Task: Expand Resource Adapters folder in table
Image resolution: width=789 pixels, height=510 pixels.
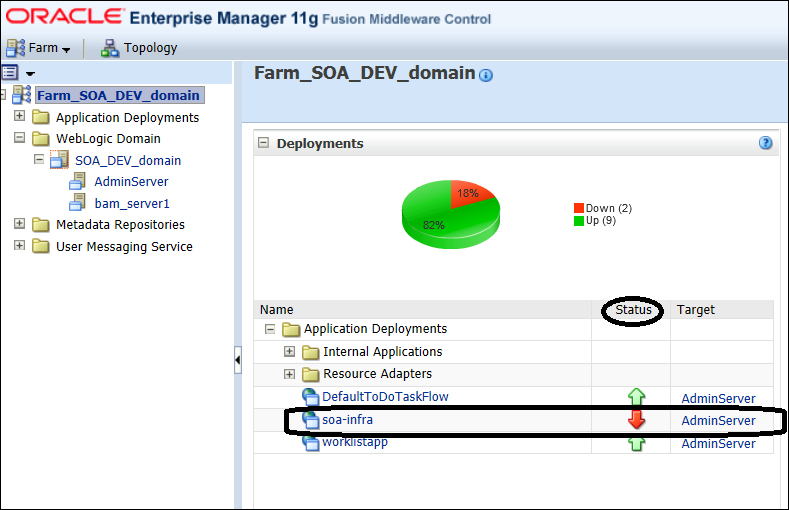Action: click(289, 374)
